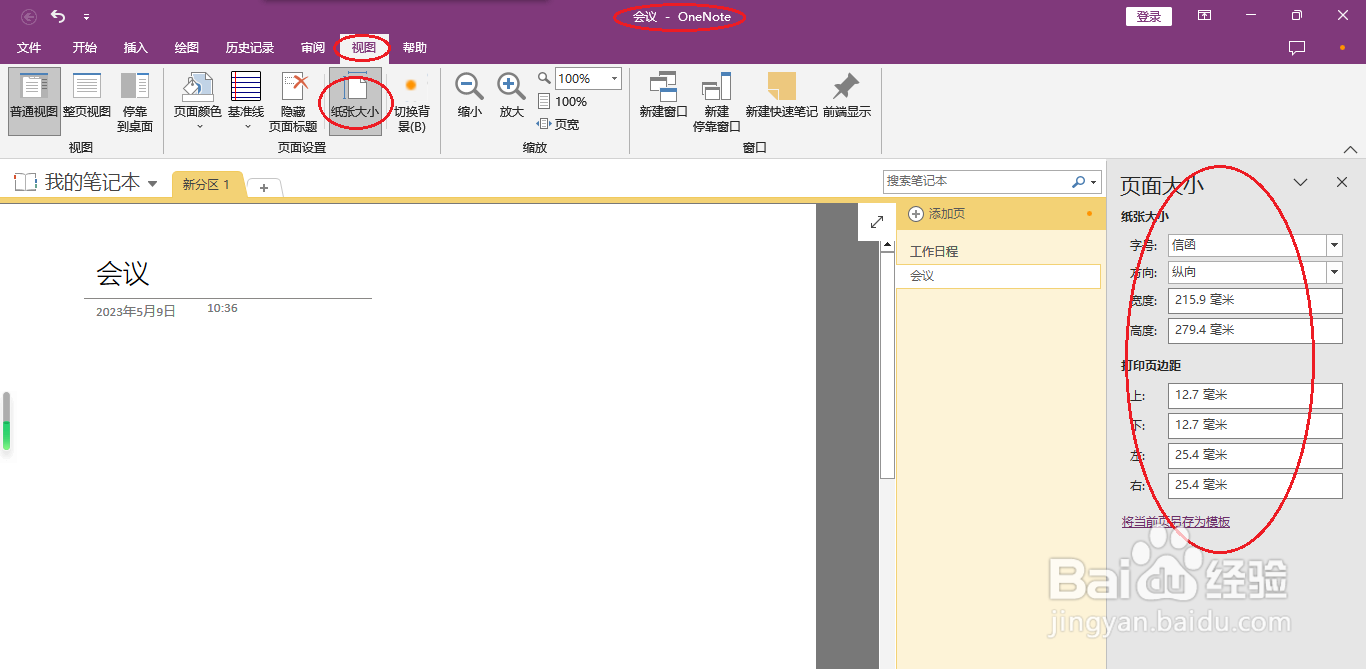Open the Paper Size pane options chevron
Viewport: 1366px width, 669px height.
(1301, 182)
